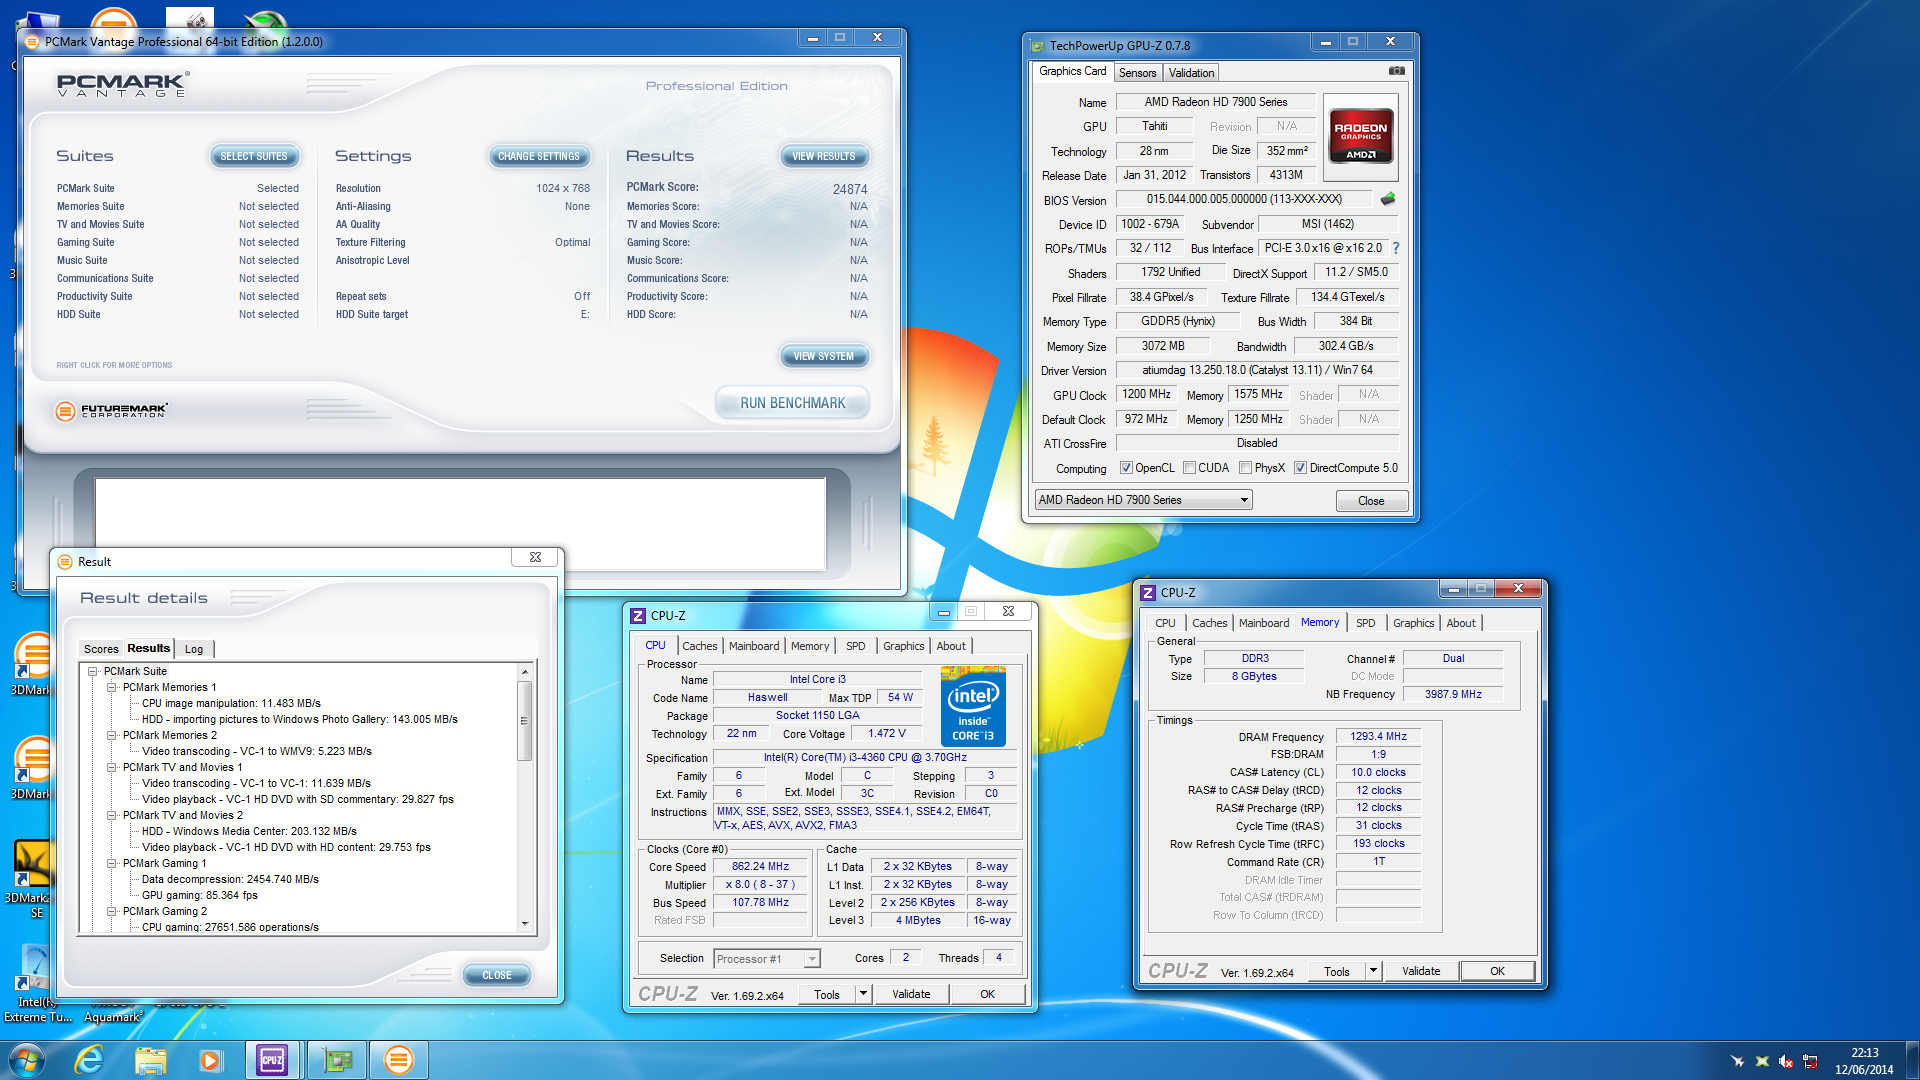Open the AMD Radeon HD 7900 Series dropdown
Screen dimensions: 1920x1080
(1143, 500)
